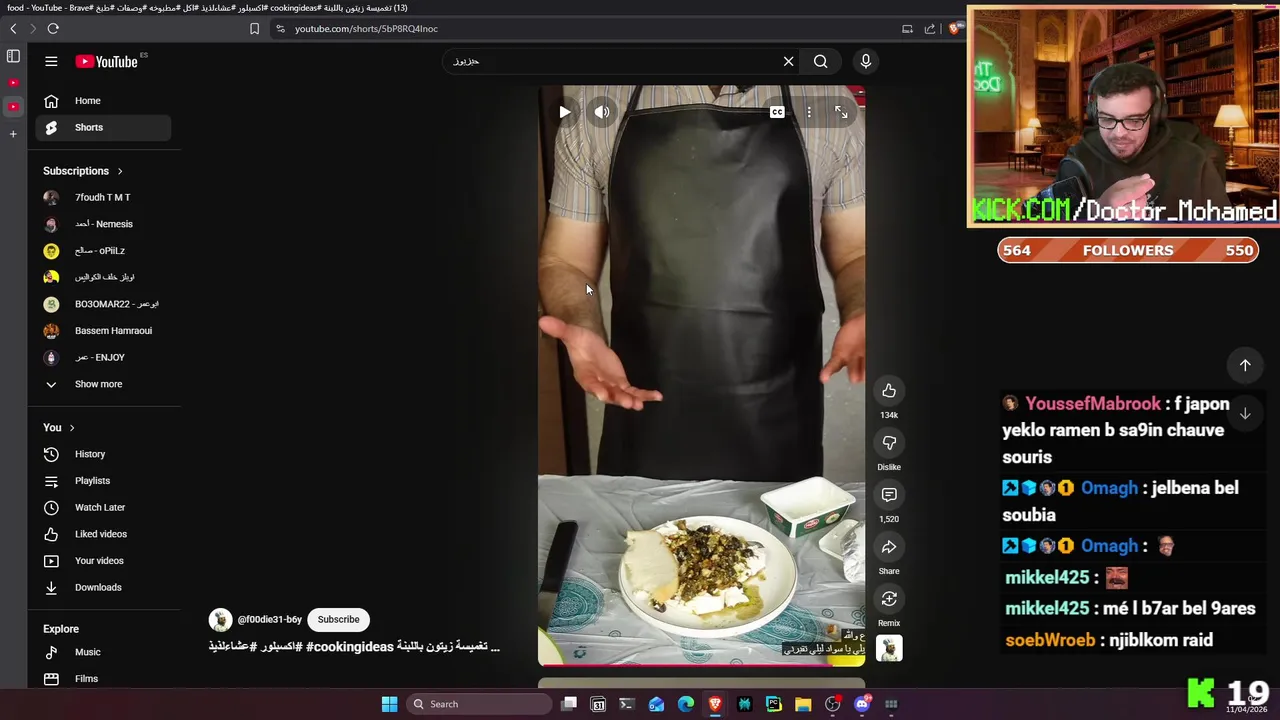Image resolution: width=1280 pixels, height=720 pixels.
Task: Expand the You section header
Action: pyautogui.click(x=59, y=428)
